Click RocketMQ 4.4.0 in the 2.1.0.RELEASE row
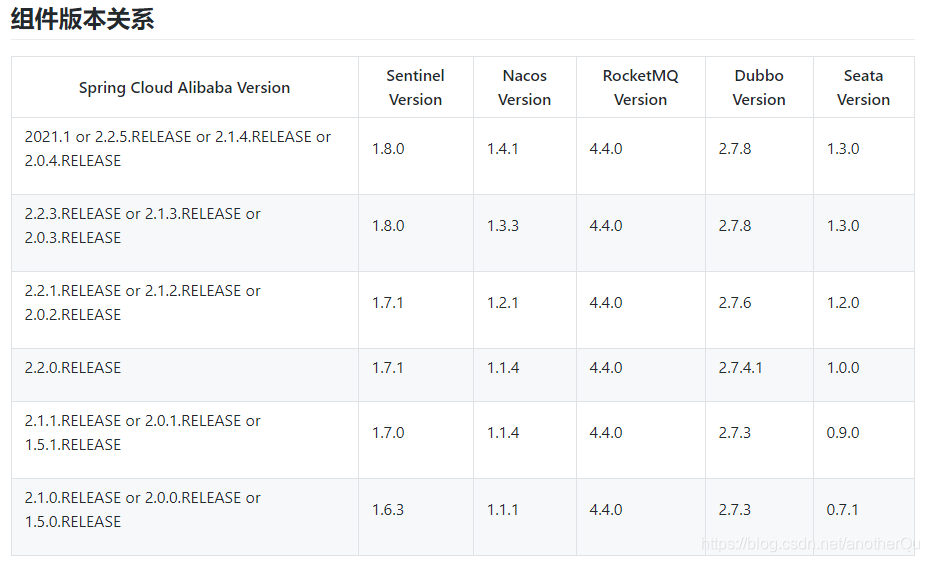The height and width of the screenshot is (562, 929). (x=640, y=517)
